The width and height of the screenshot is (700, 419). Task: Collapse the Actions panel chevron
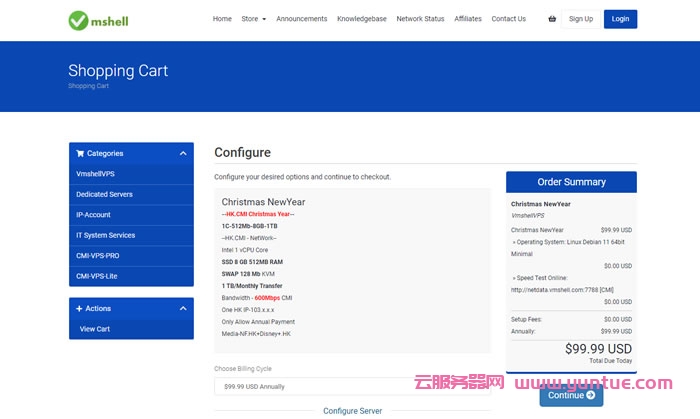[x=183, y=309]
